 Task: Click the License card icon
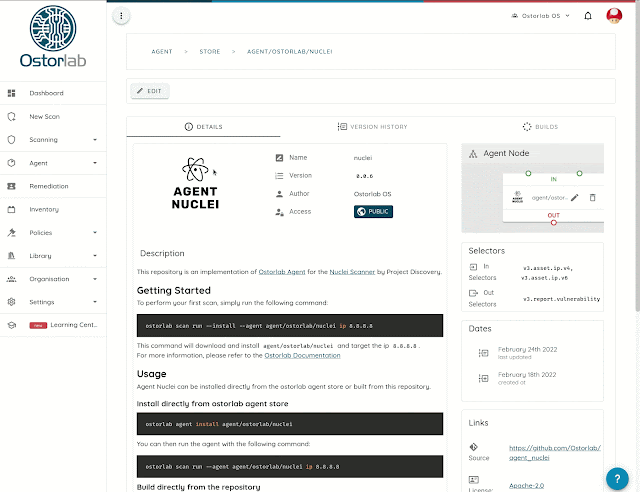tap(473, 479)
